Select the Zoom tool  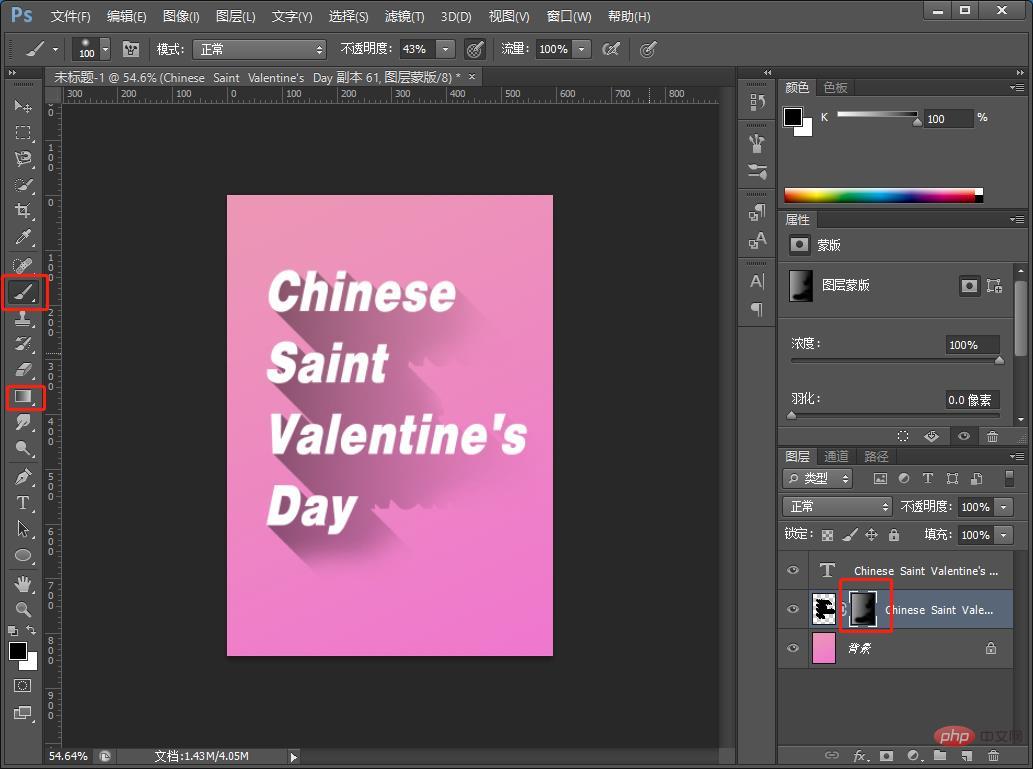tap(23, 609)
